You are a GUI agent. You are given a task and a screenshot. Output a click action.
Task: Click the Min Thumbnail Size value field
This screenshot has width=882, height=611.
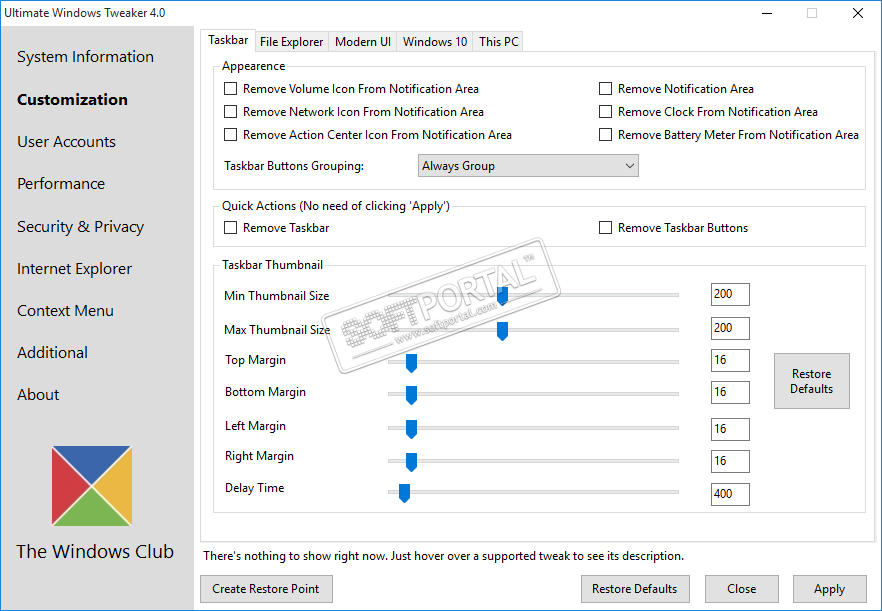point(730,294)
